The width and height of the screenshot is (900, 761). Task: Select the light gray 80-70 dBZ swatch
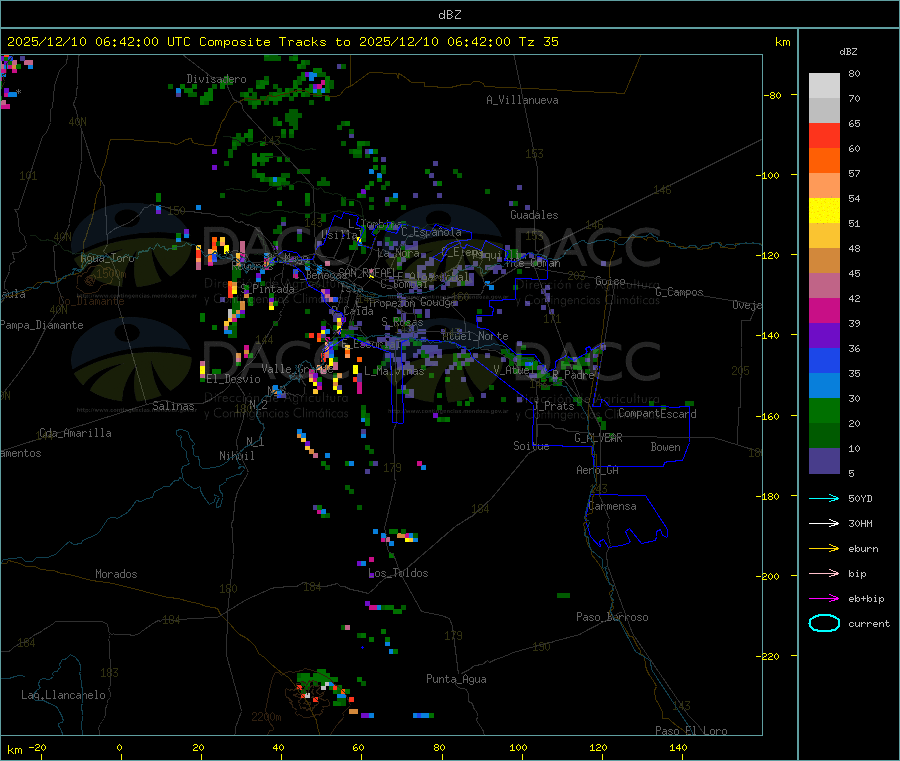point(824,86)
